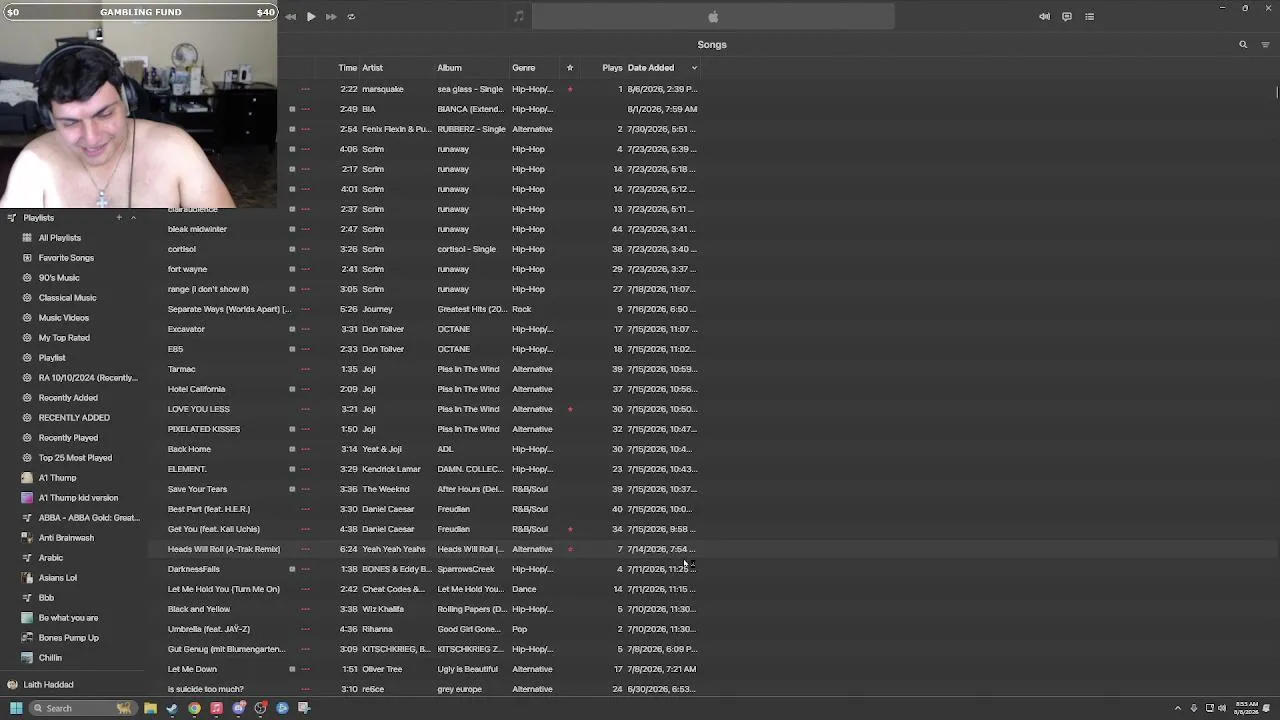
Task: Sort songs by the Album column header
Action: tap(449, 68)
